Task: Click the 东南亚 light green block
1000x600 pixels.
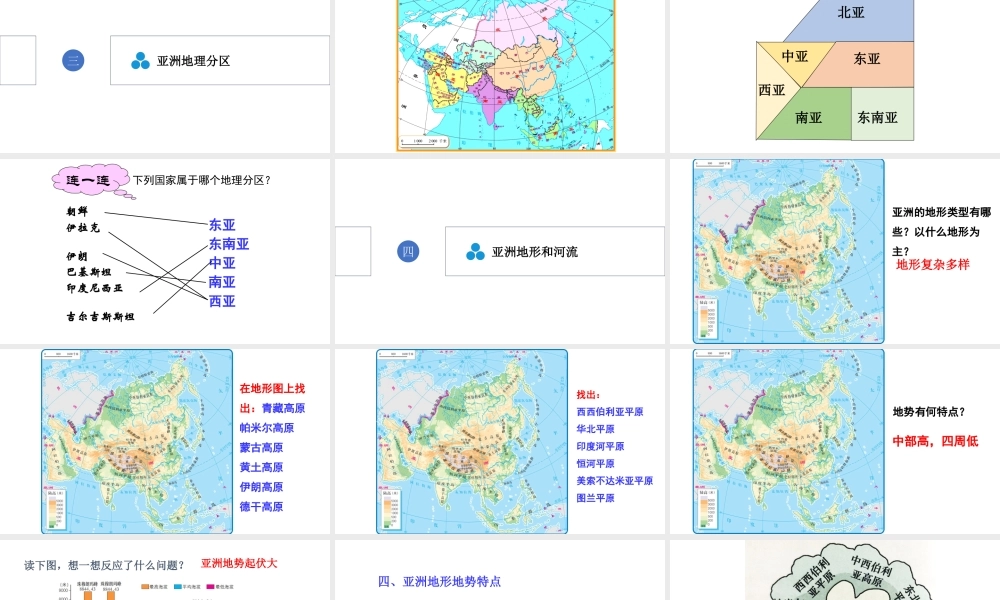Action: click(x=883, y=114)
